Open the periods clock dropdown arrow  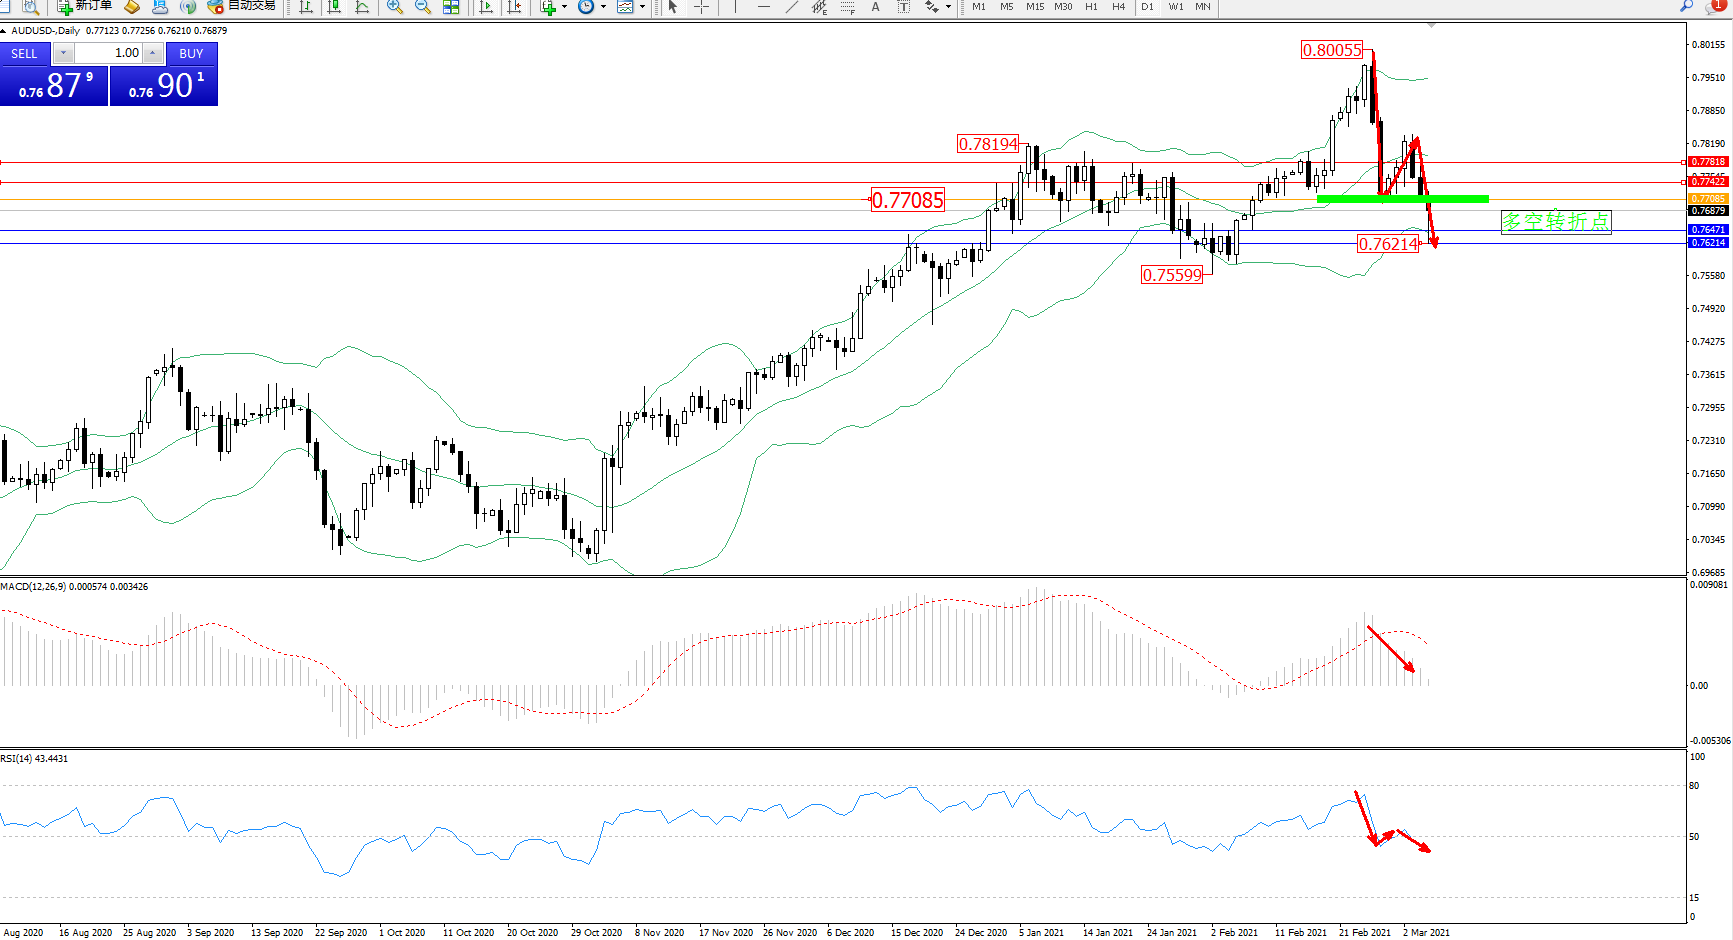603,7
